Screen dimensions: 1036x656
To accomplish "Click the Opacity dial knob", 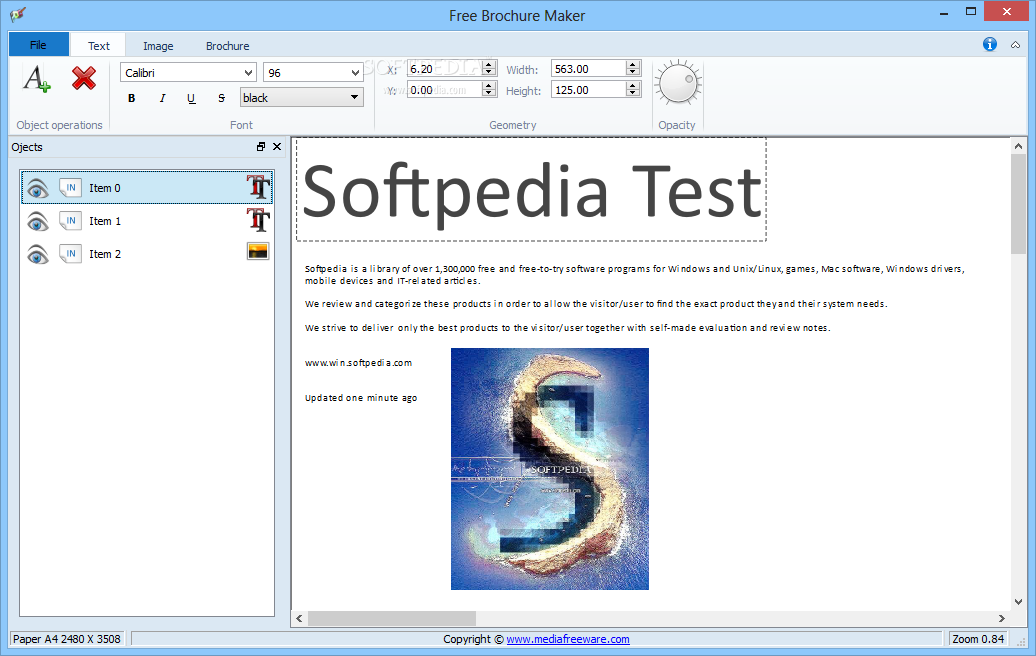I will pos(678,84).
